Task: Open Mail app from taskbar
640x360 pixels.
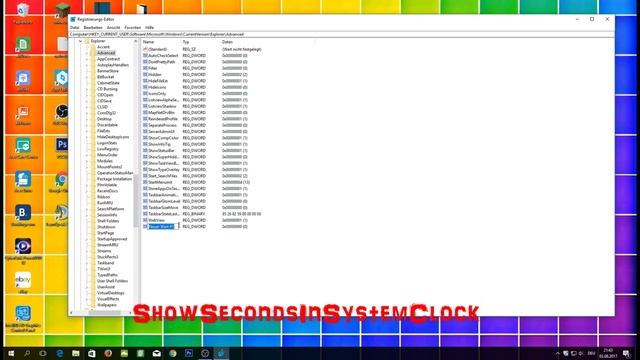Action: pyautogui.click(x=157, y=353)
